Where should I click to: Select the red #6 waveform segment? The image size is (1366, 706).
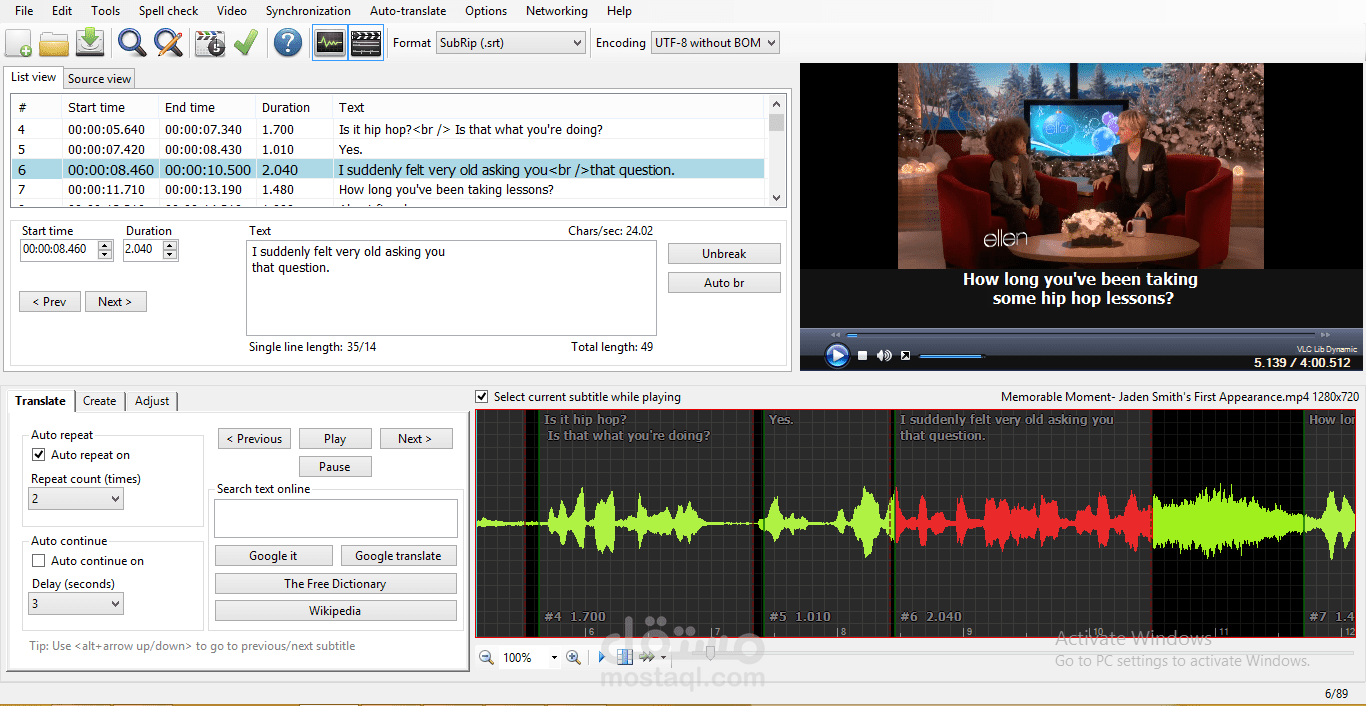pos(1021,522)
